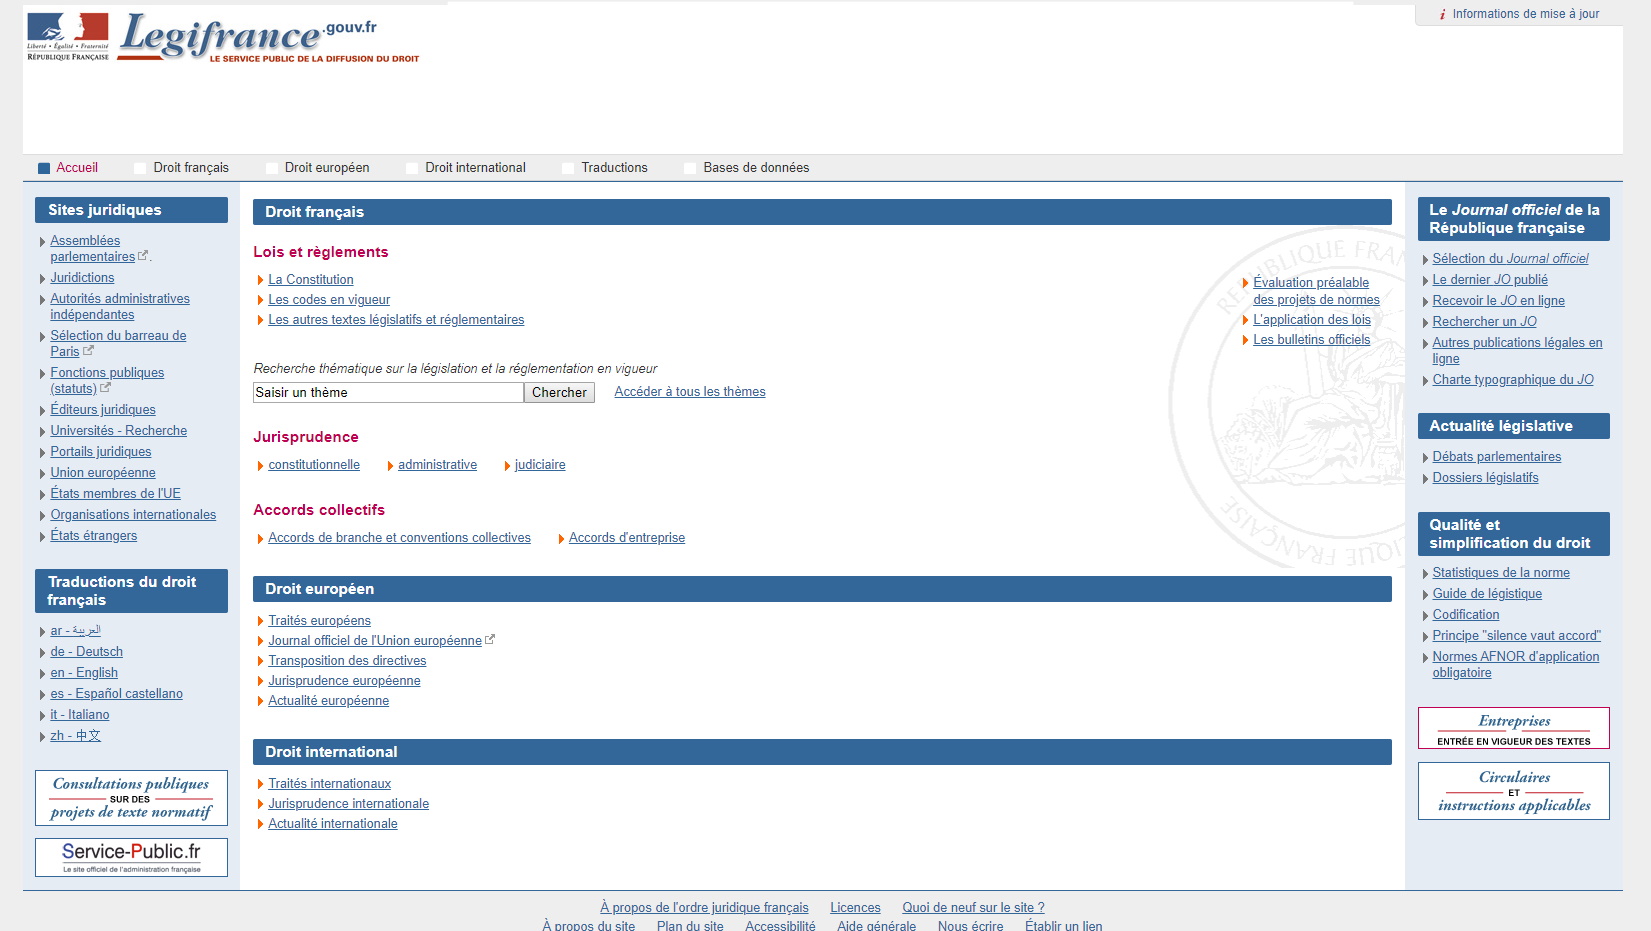Click external-link icon next to barreau de Paris
1651x931 pixels.
pyautogui.click(x=88, y=351)
